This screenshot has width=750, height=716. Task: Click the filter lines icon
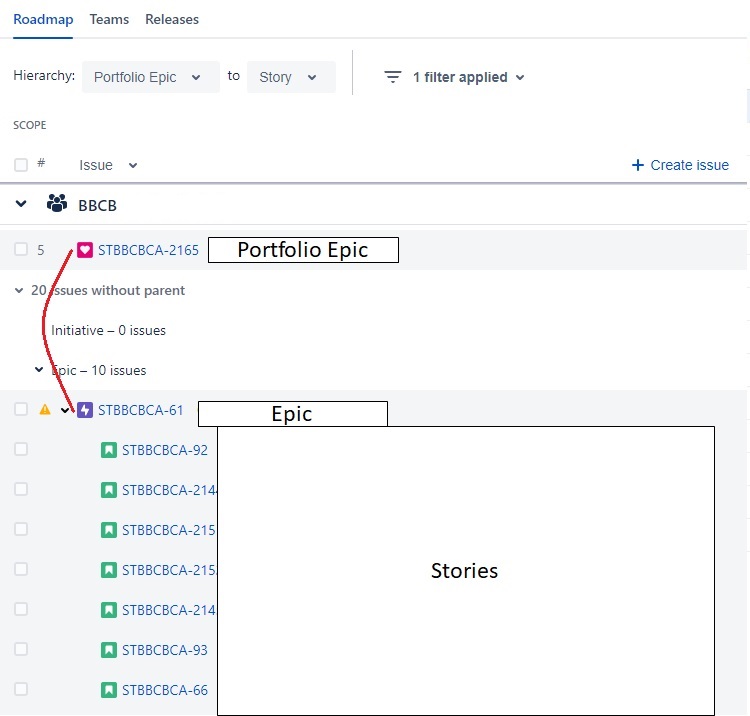(x=393, y=77)
